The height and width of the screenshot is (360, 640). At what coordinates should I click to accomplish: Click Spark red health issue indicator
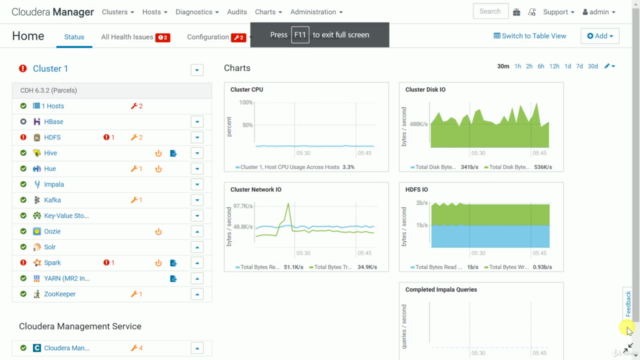109,263
